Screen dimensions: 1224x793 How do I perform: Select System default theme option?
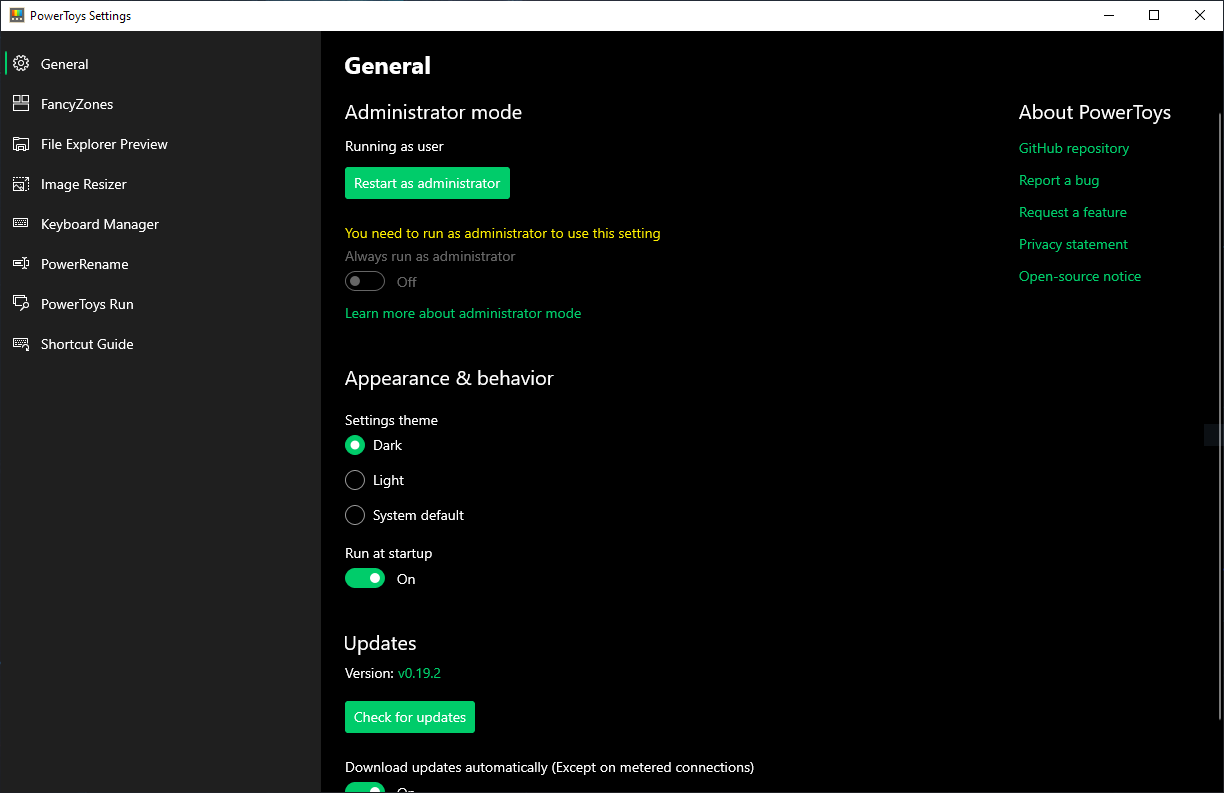coord(355,515)
